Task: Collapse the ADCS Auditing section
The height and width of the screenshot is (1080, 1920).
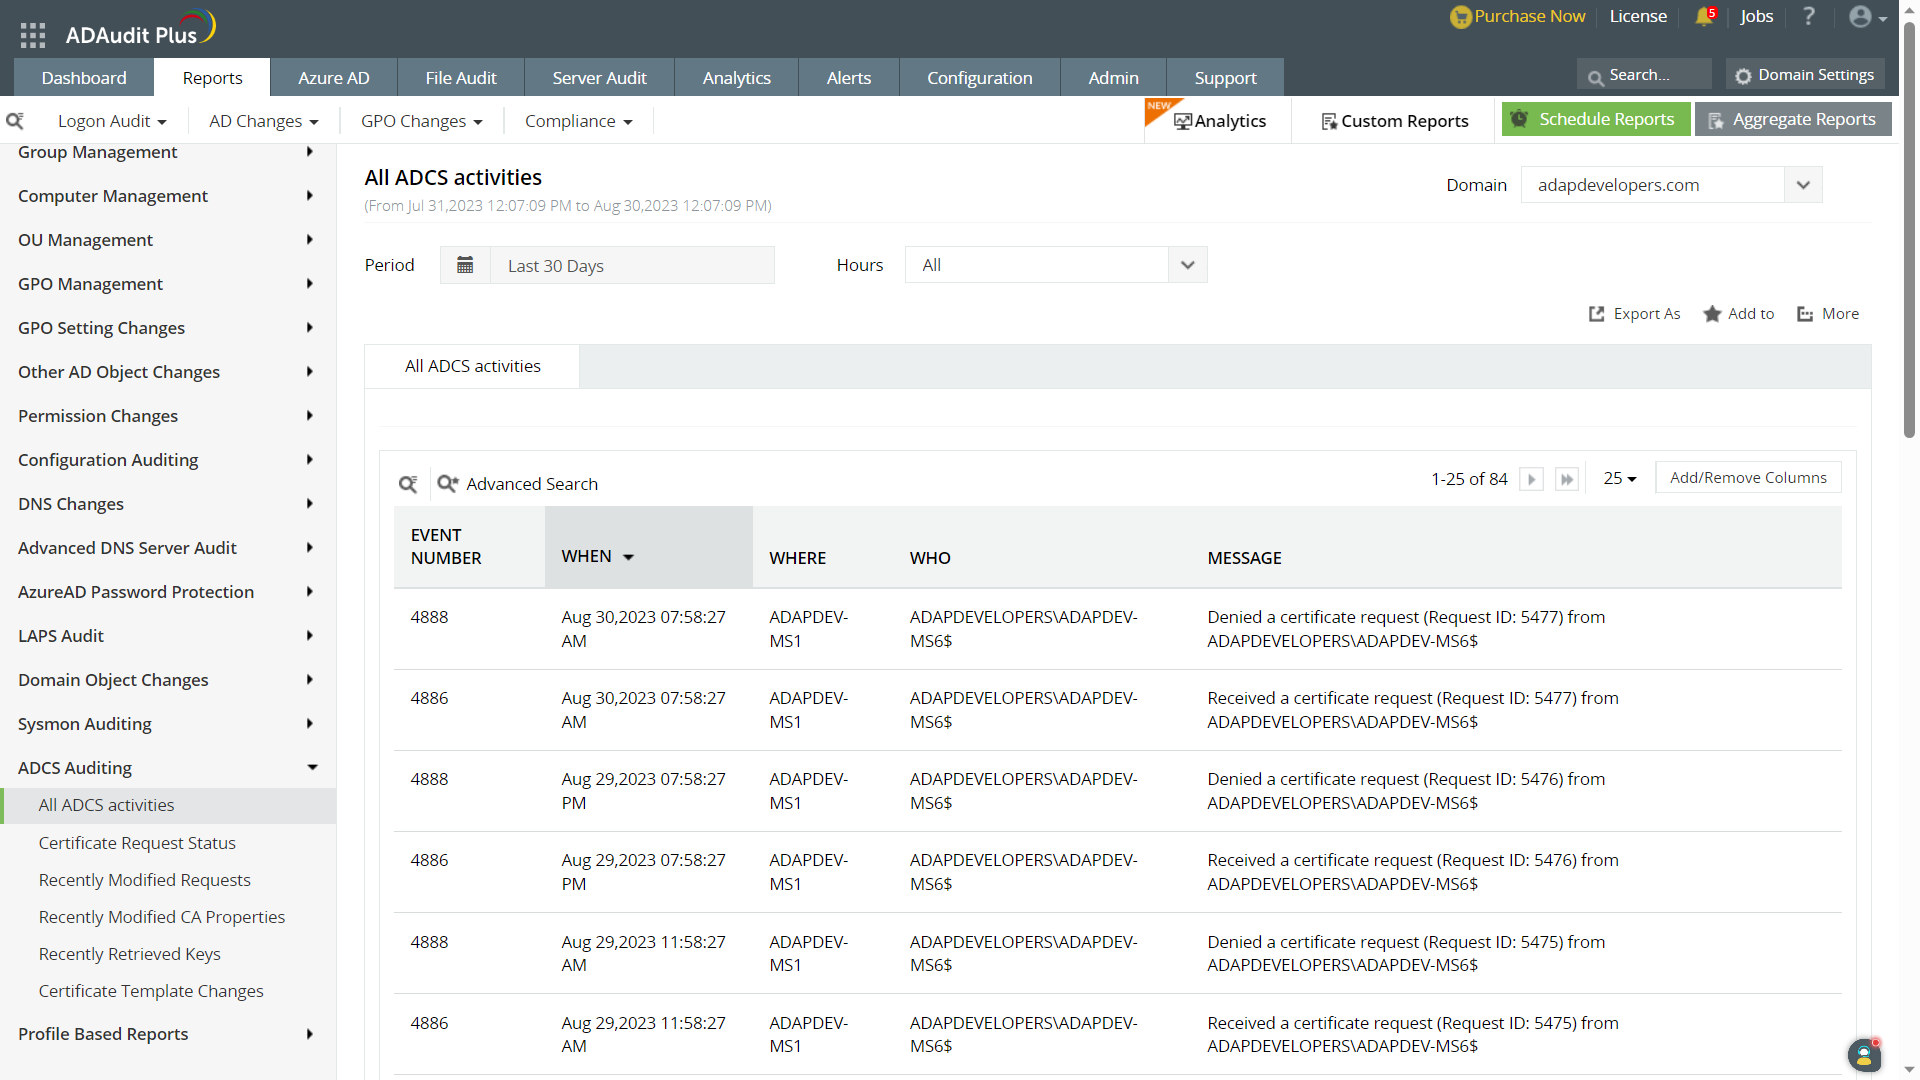Action: coord(312,768)
